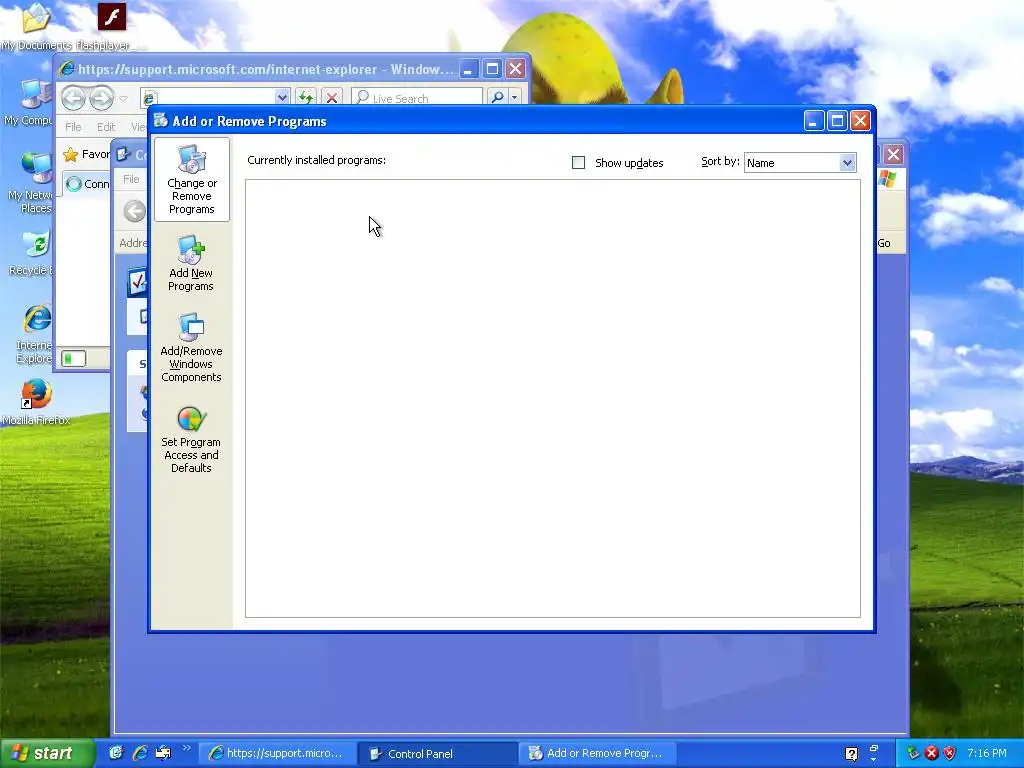Open Favorites star in Internet Explorer
The width and height of the screenshot is (1024, 768).
coord(71,155)
